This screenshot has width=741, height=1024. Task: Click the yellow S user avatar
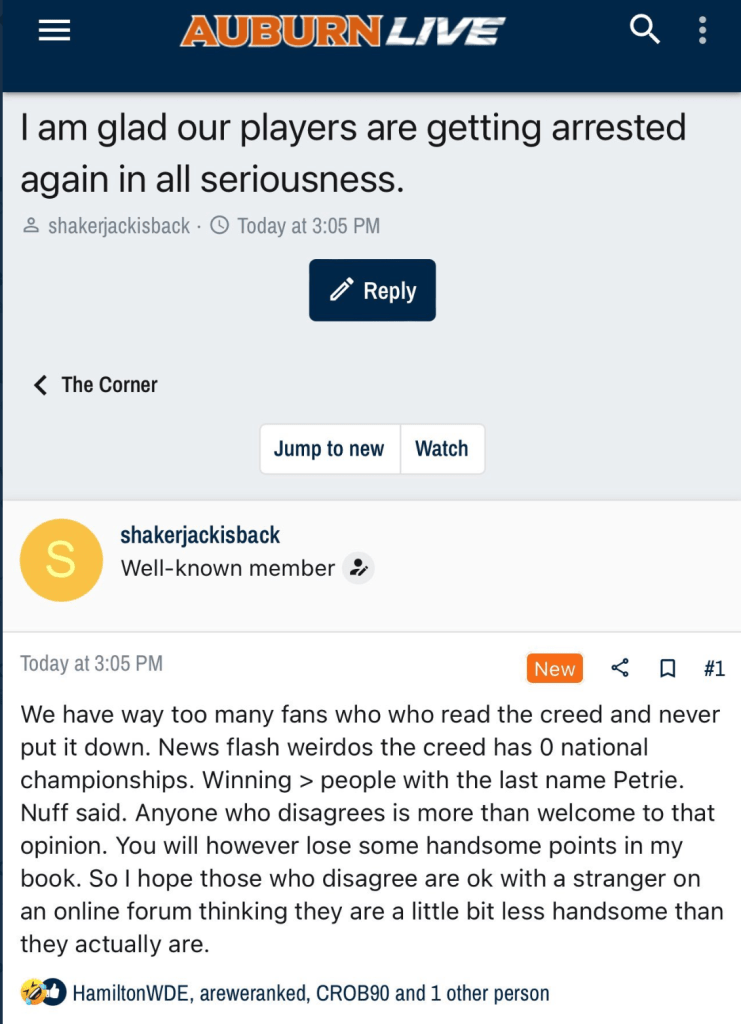(x=61, y=560)
